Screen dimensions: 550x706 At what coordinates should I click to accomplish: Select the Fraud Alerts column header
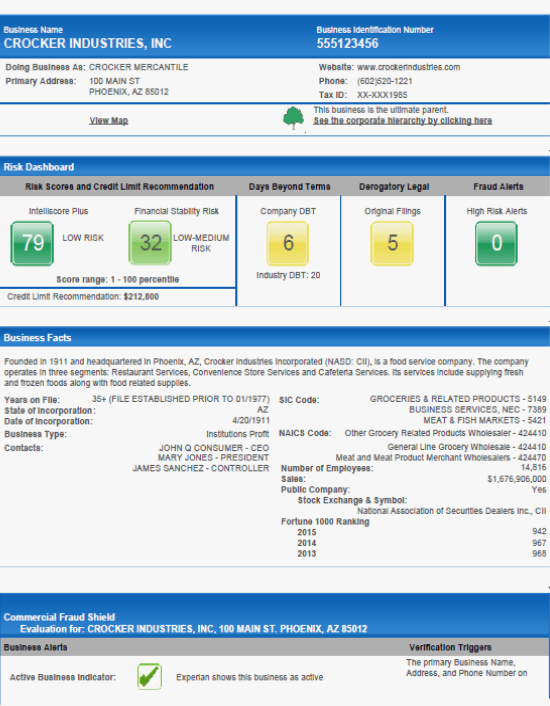(498, 187)
